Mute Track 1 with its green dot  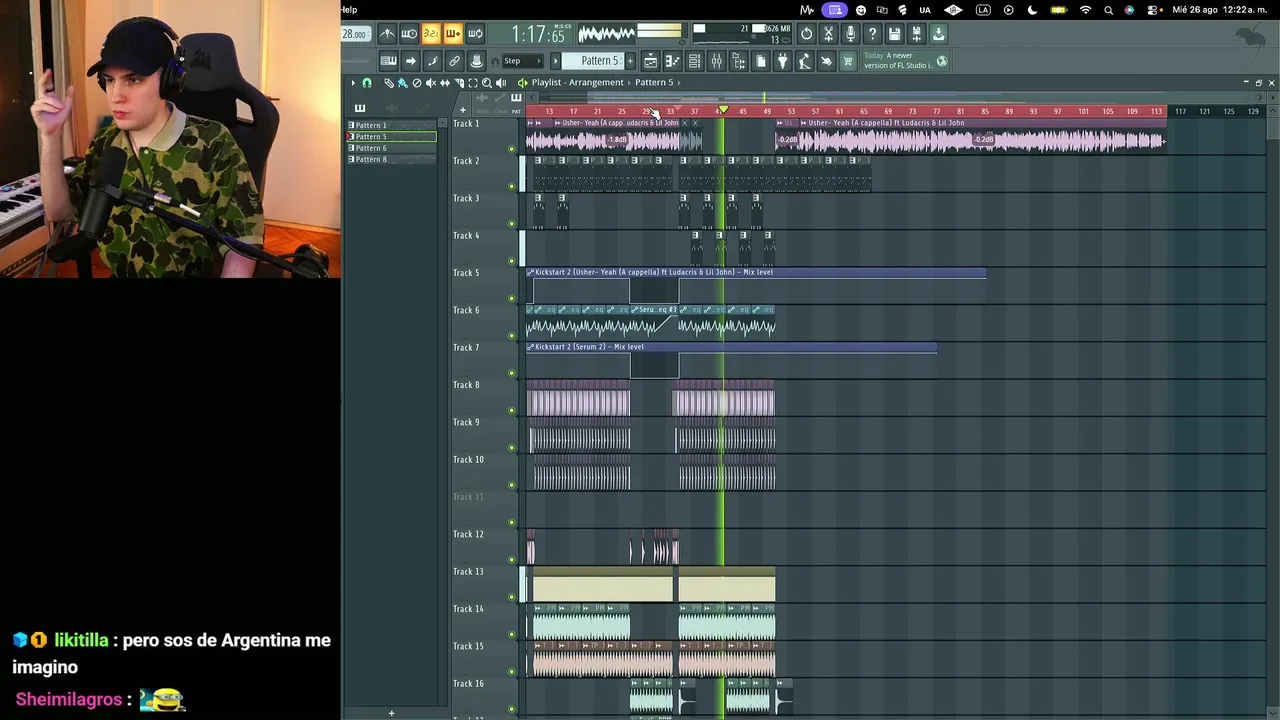[512, 149]
